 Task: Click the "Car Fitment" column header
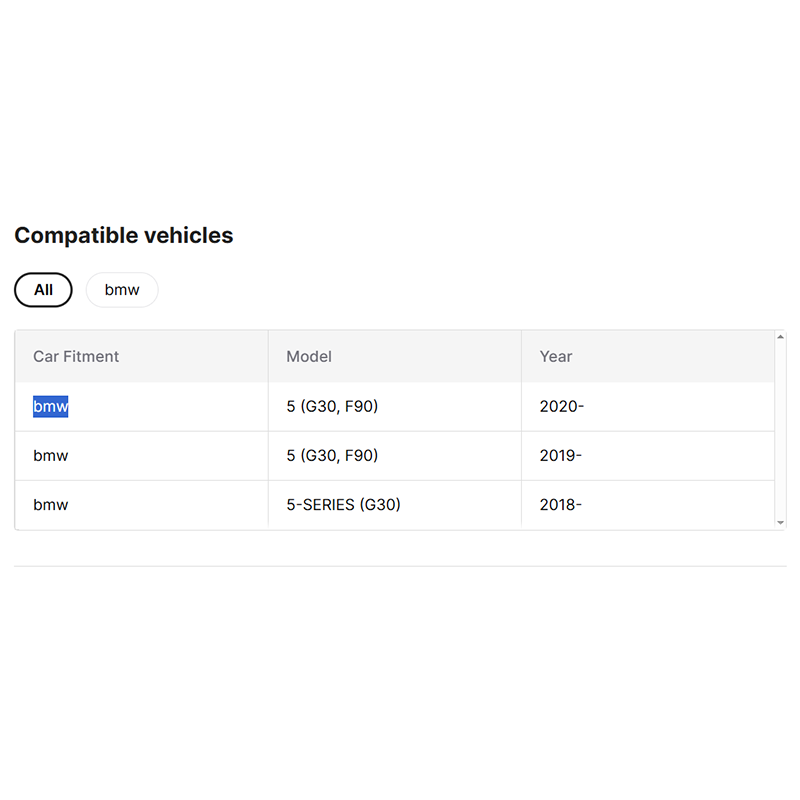pyautogui.click(x=76, y=356)
